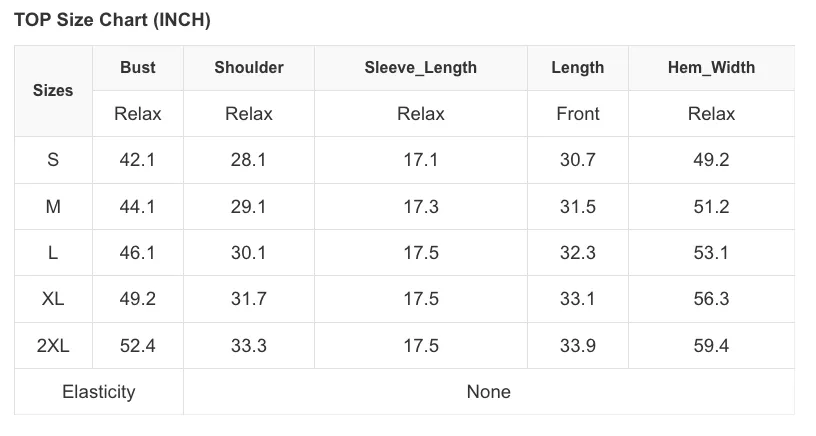Viewport: 816px width, 436px height.
Task: Select shoulder value 31.7 for XL
Action: click(249, 299)
